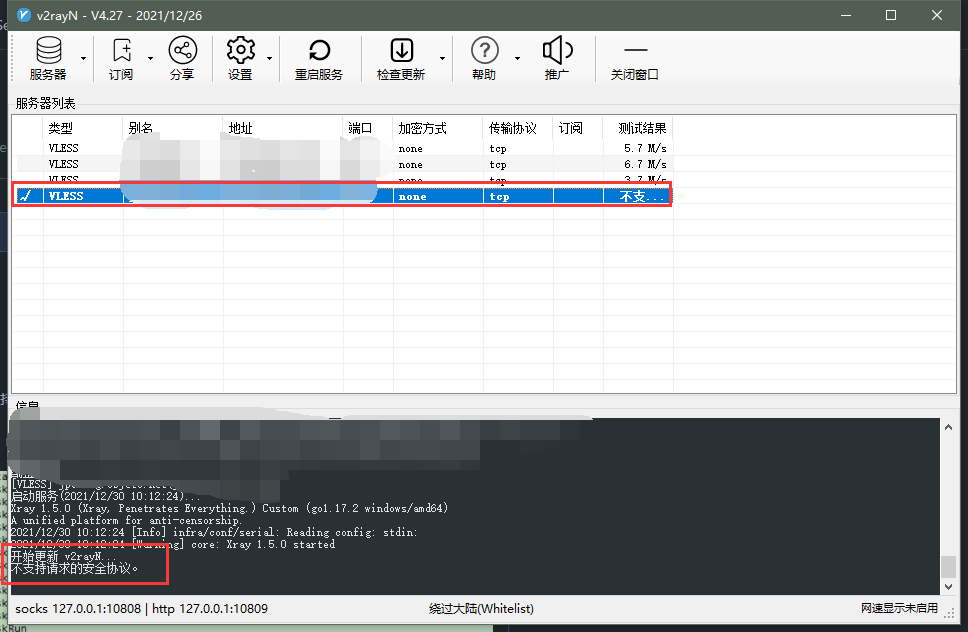Click the v2rayN title bar app icon
Image resolution: width=968 pixels, height=632 pixels.
click(23, 15)
